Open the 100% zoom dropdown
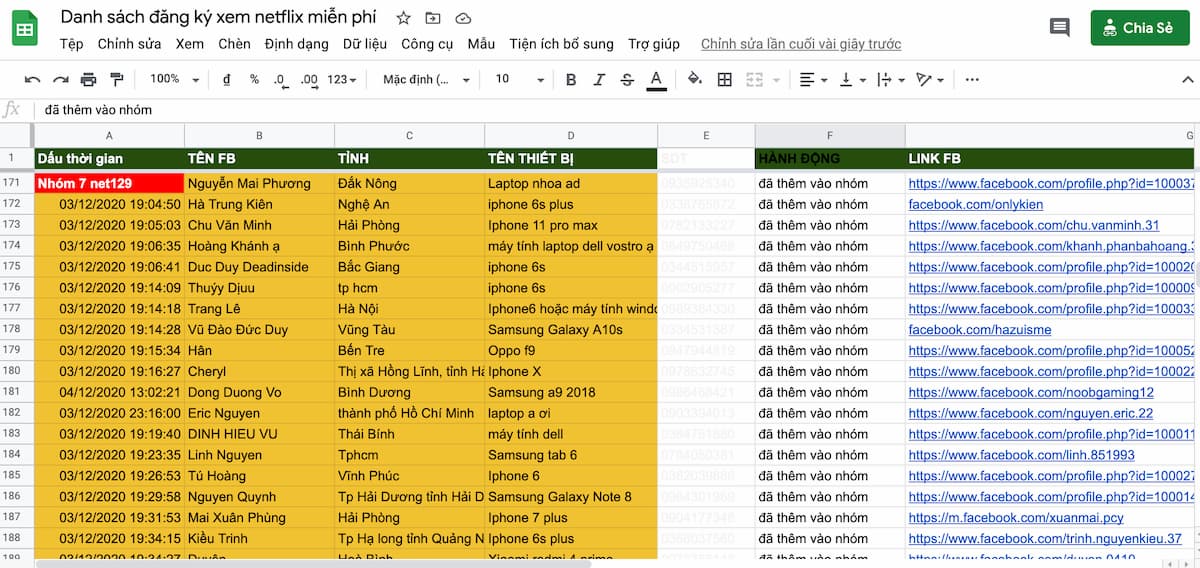This screenshot has height=568, width=1200. point(174,80)
